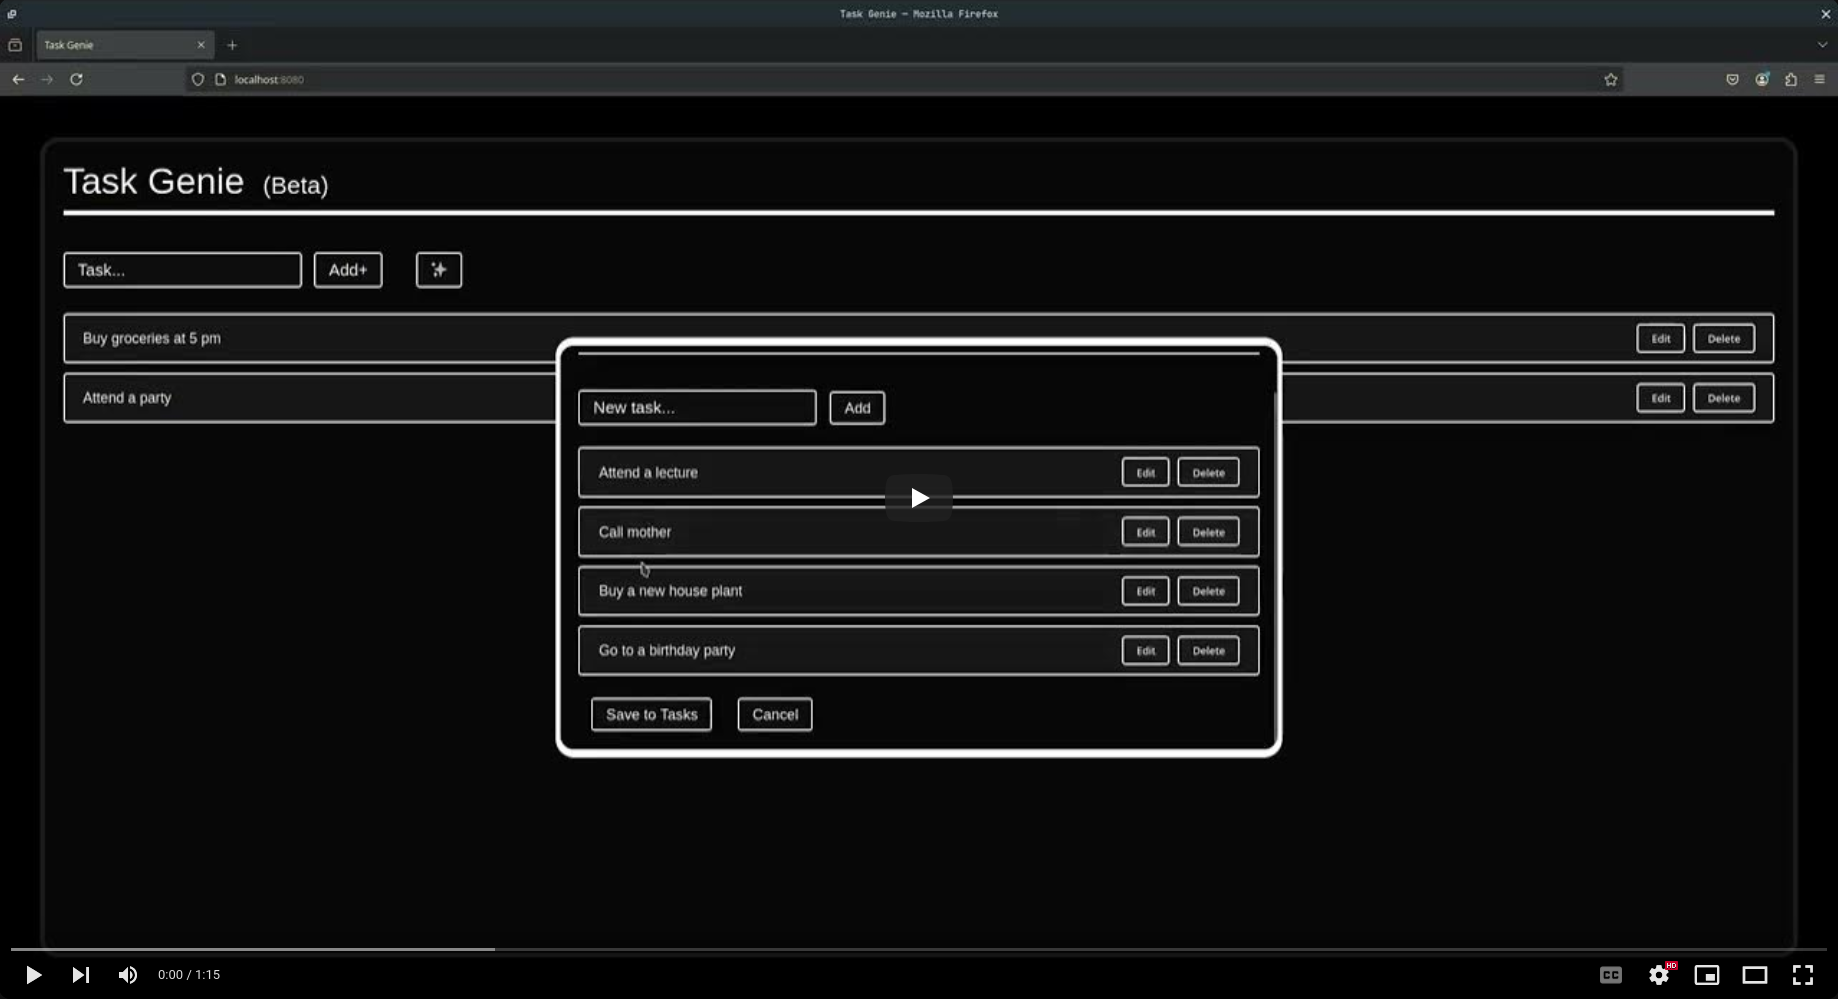Enter fullscreen video mode
Image resolution: width=1838 pixels, height=999 pixels.
(x=1803, y=974)
